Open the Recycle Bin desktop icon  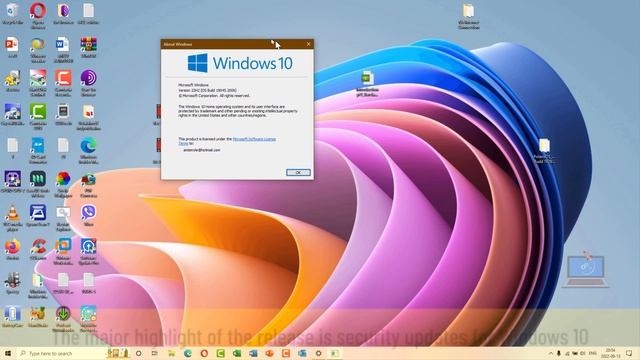[12, 13]
